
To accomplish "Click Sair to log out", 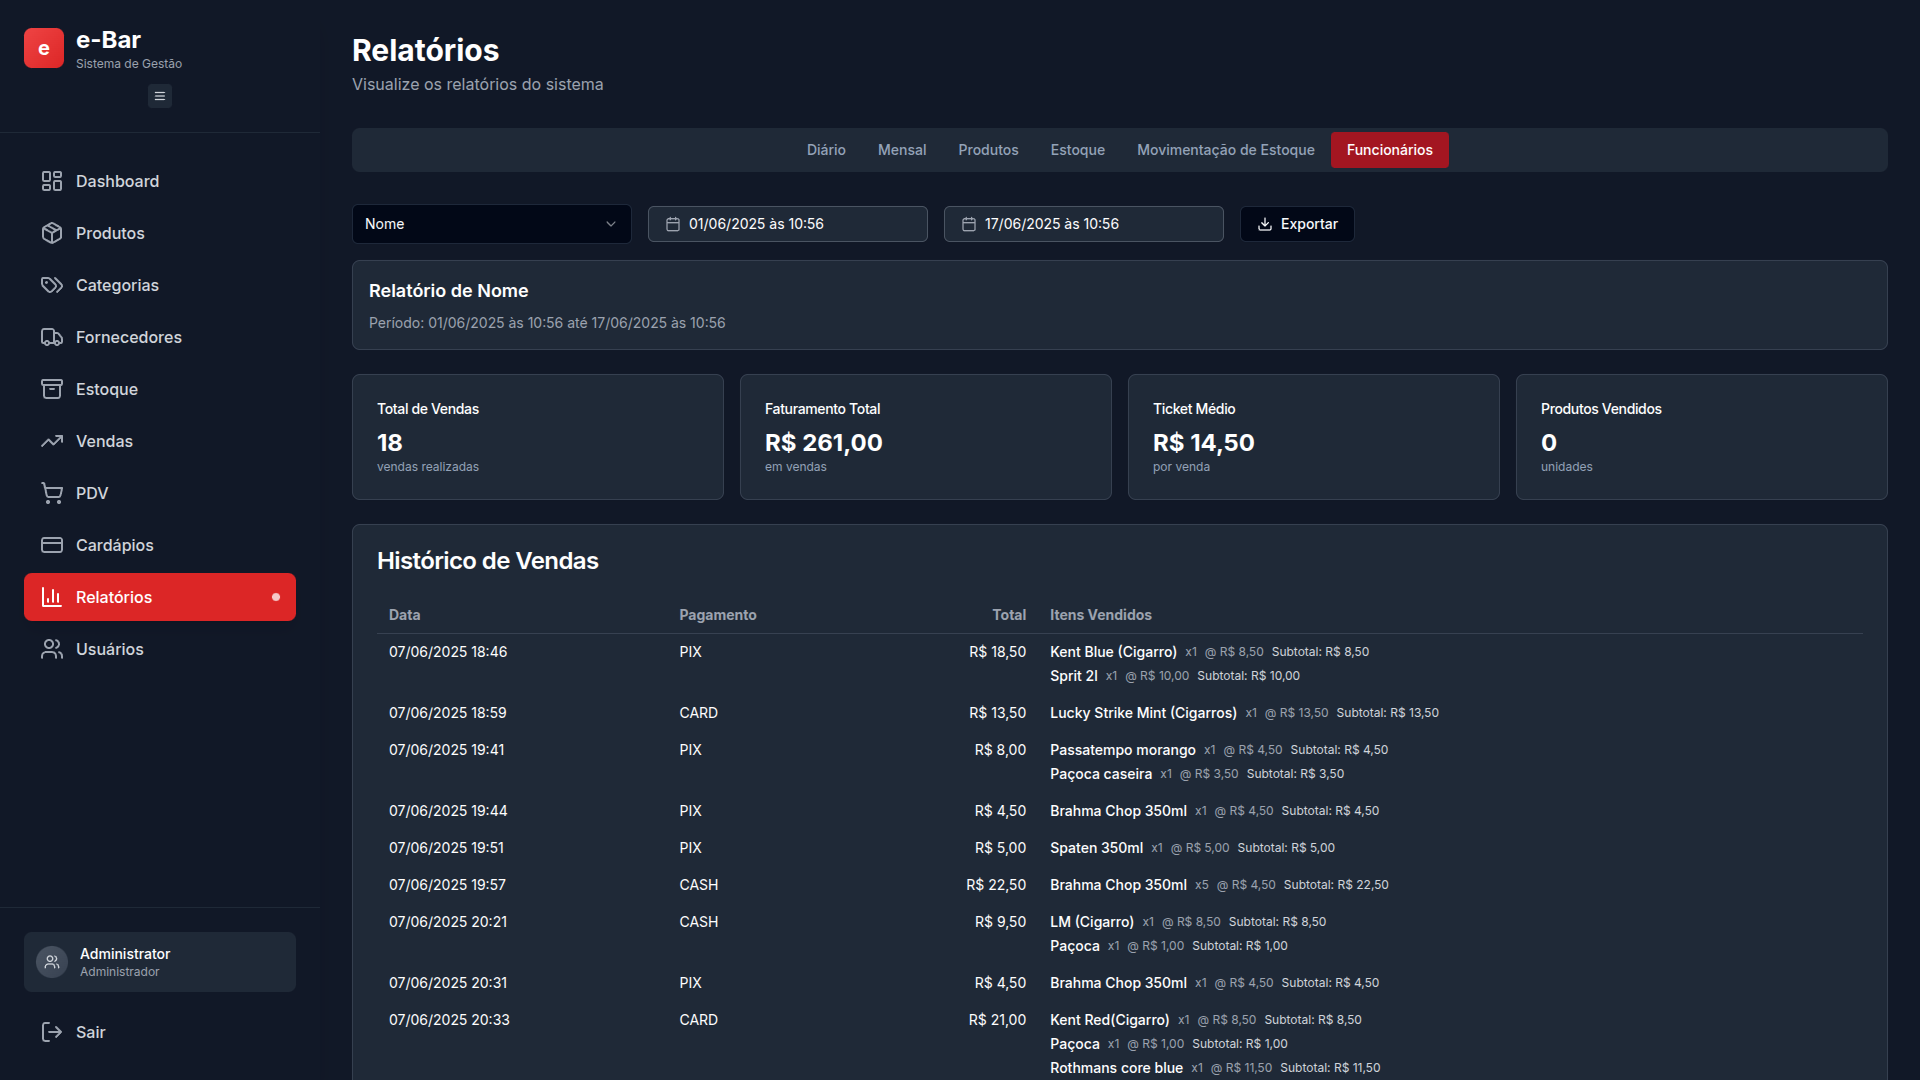I will 90,1032.
